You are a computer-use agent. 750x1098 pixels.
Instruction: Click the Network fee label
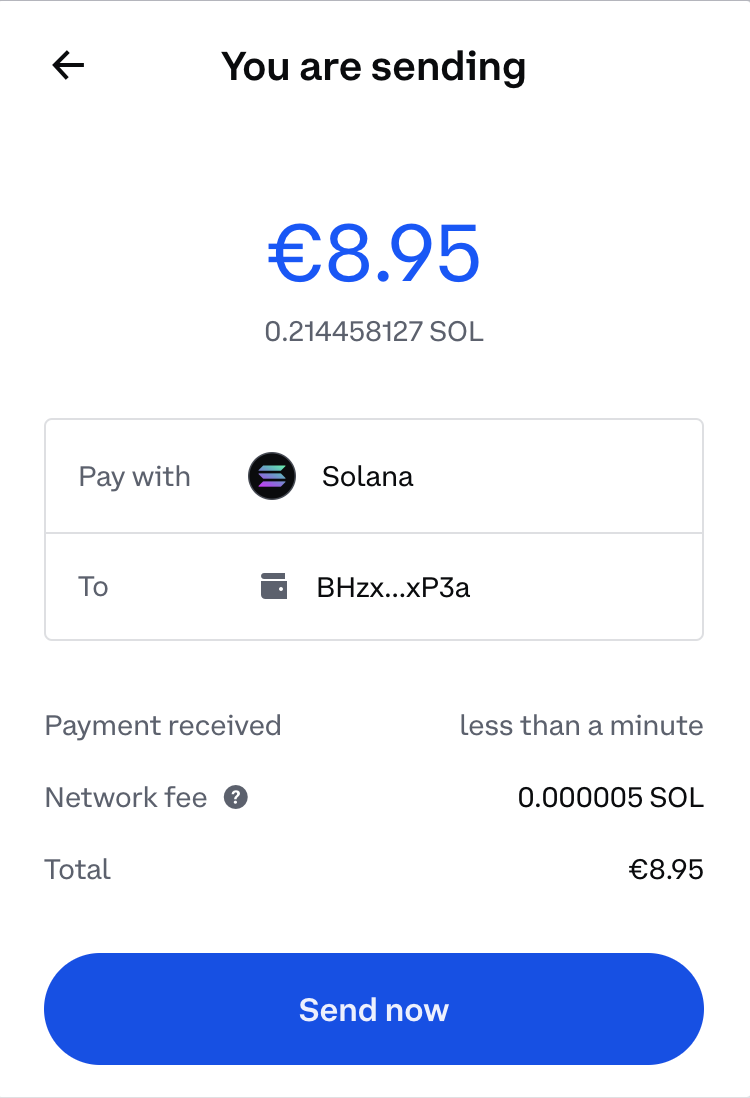click(126, 798)
